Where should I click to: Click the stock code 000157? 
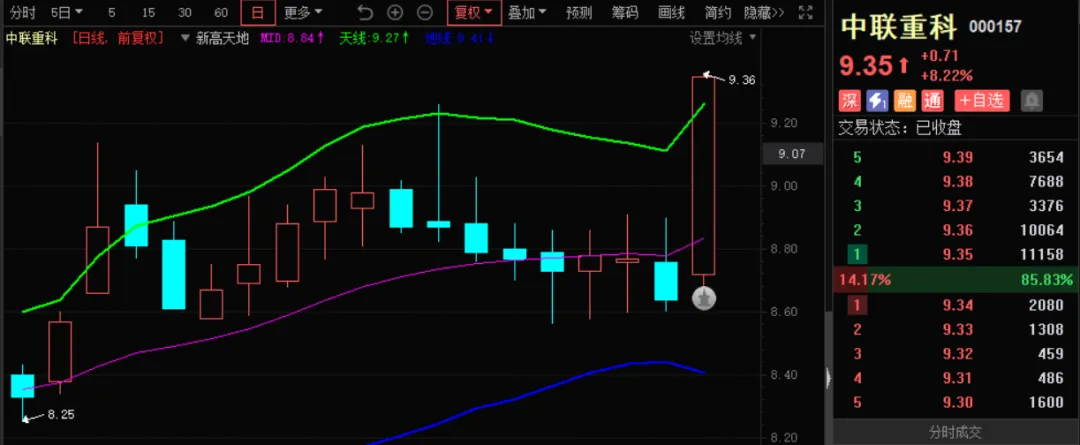pos(995,28)
